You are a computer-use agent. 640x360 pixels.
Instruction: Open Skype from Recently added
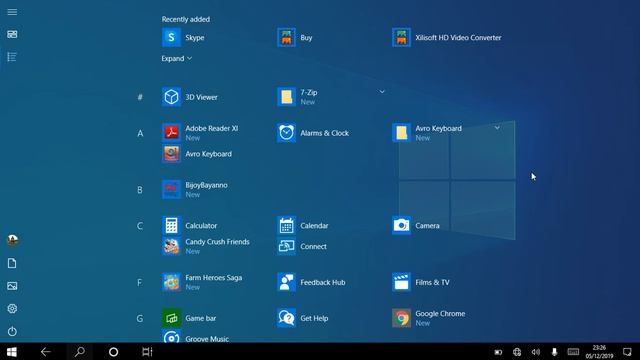183,38
